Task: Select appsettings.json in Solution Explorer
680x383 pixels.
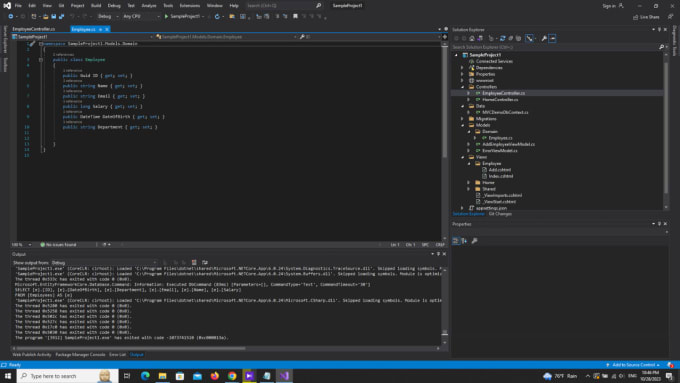Action: (x=491, y=208)
